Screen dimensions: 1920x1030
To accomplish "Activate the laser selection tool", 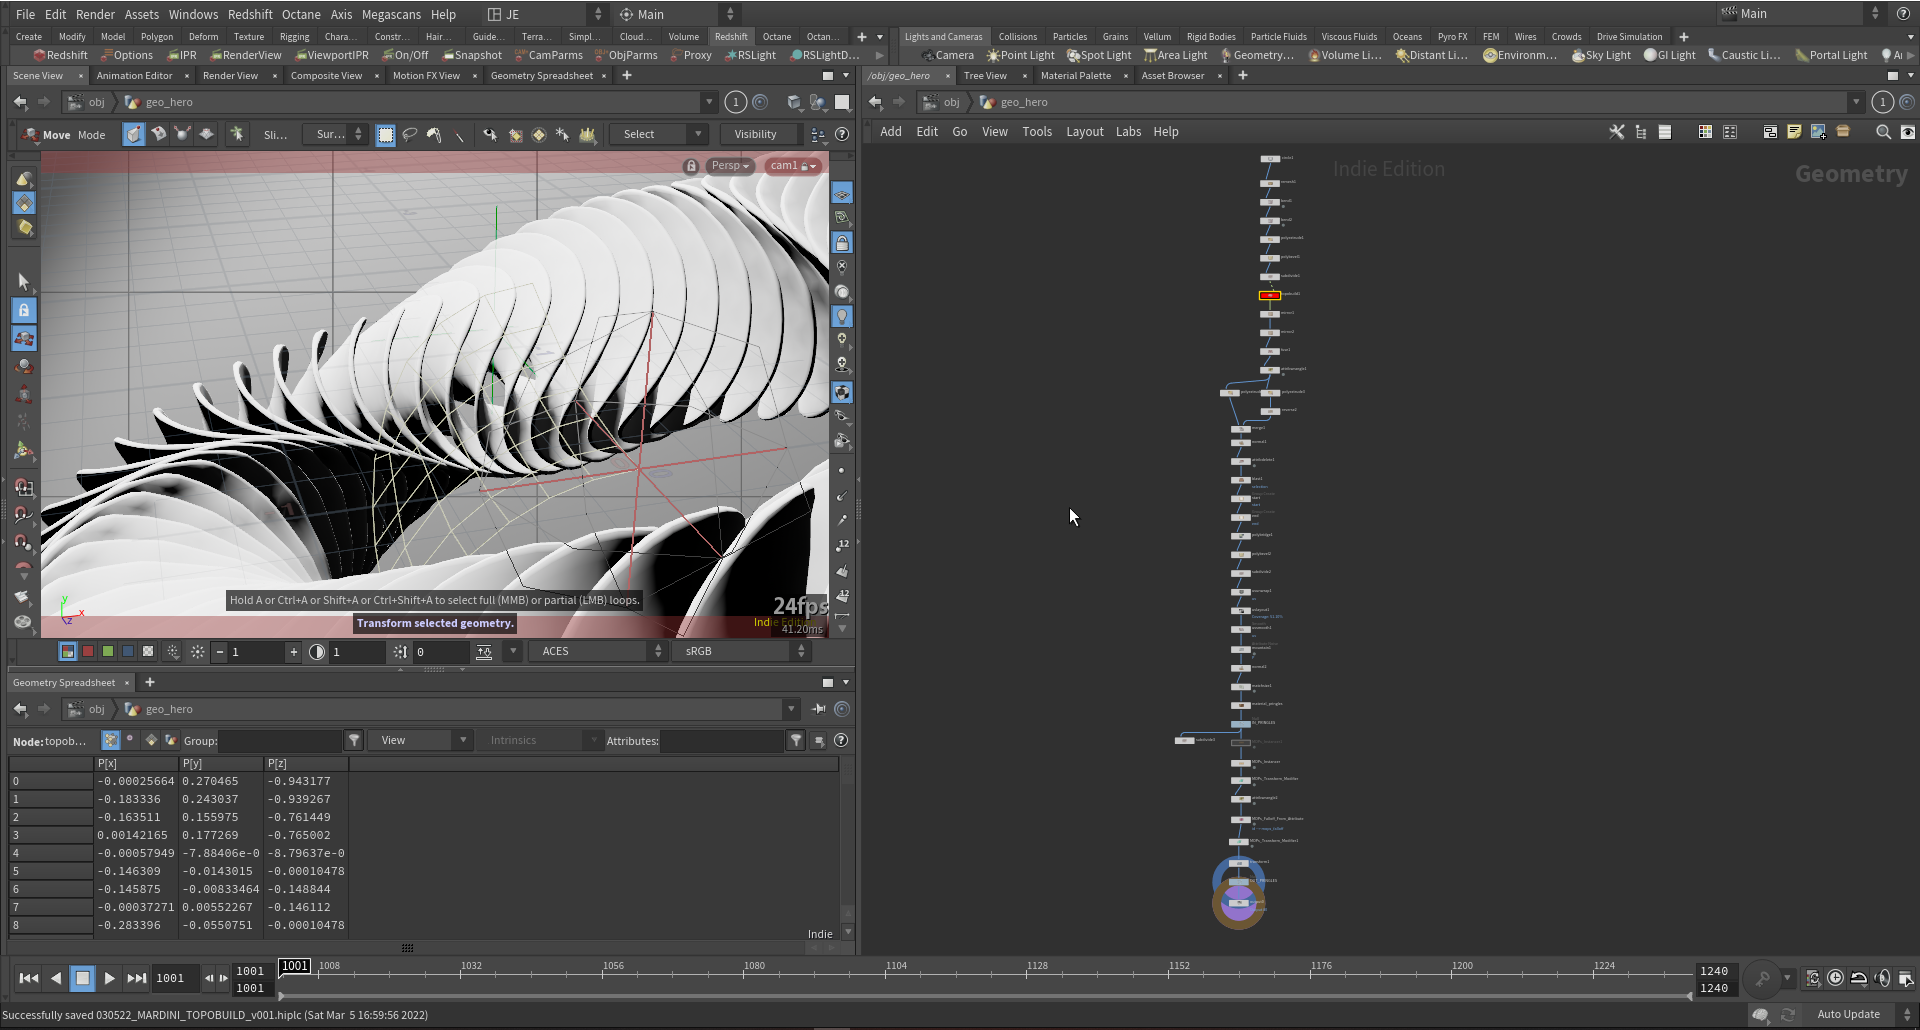I will (459, 134).
